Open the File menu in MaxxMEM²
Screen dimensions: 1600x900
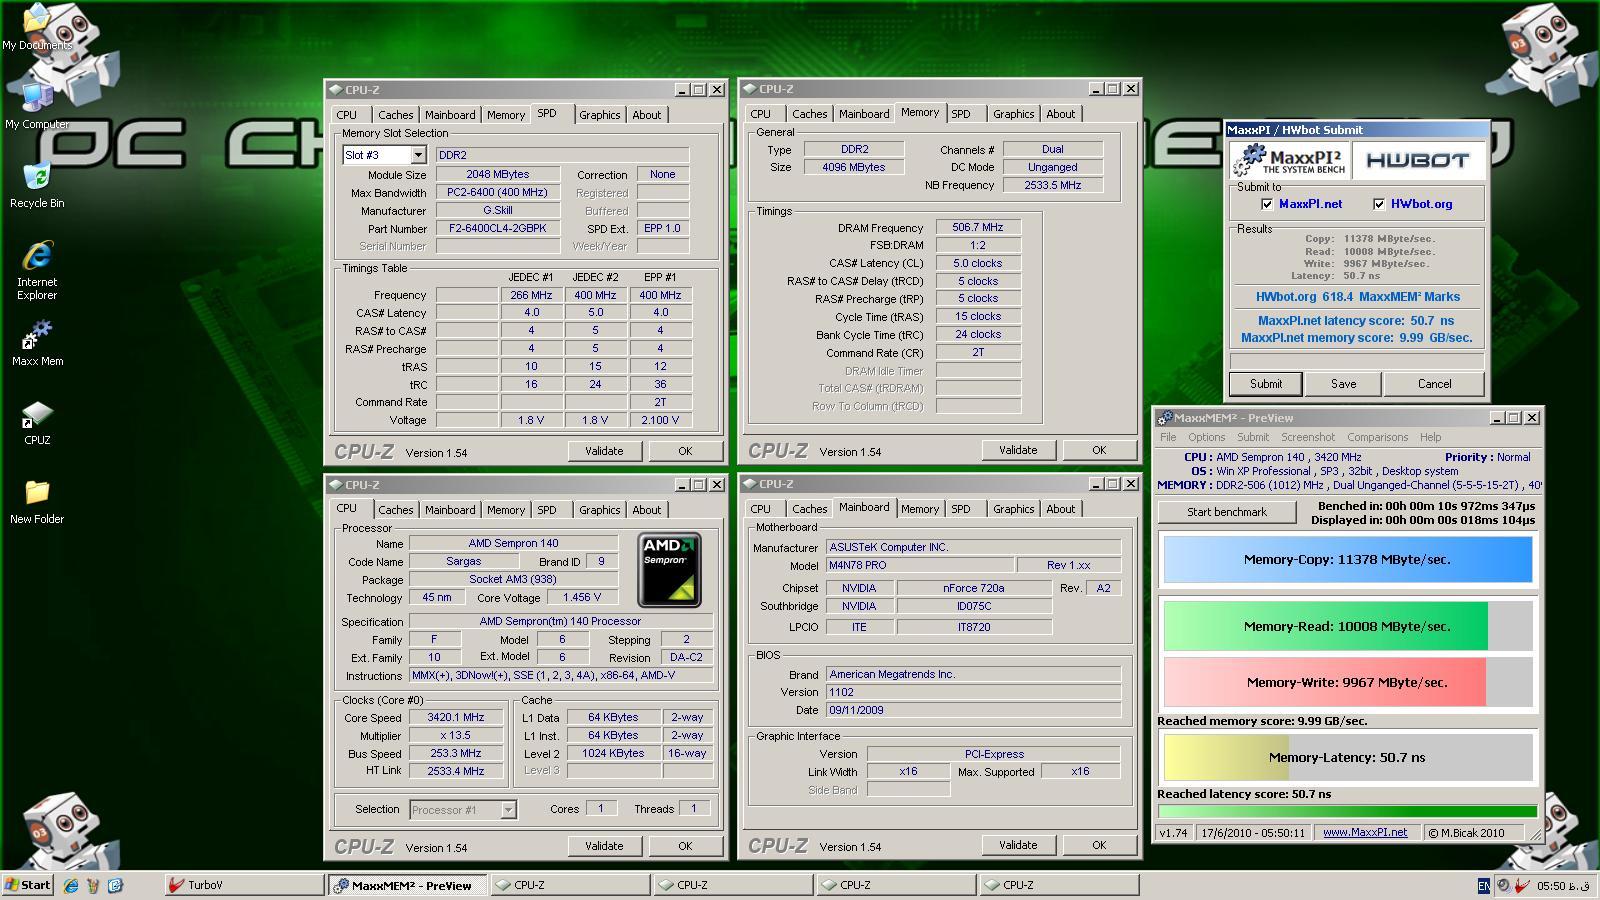coord(1168,437)
